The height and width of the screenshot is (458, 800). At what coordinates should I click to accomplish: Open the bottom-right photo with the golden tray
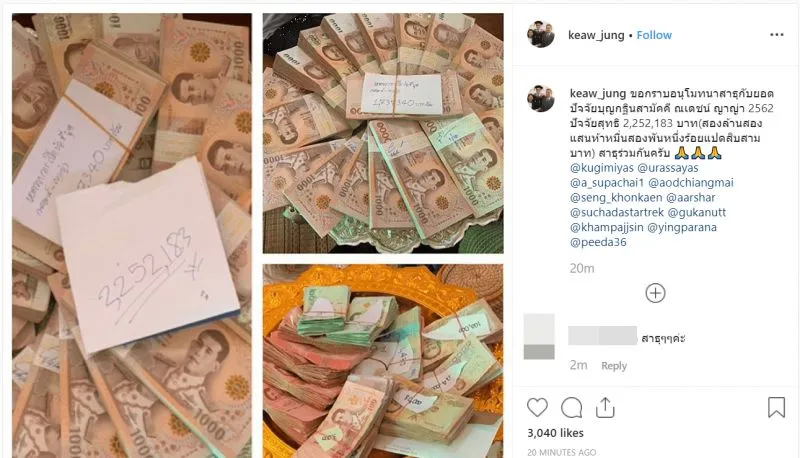pos(383,361)
